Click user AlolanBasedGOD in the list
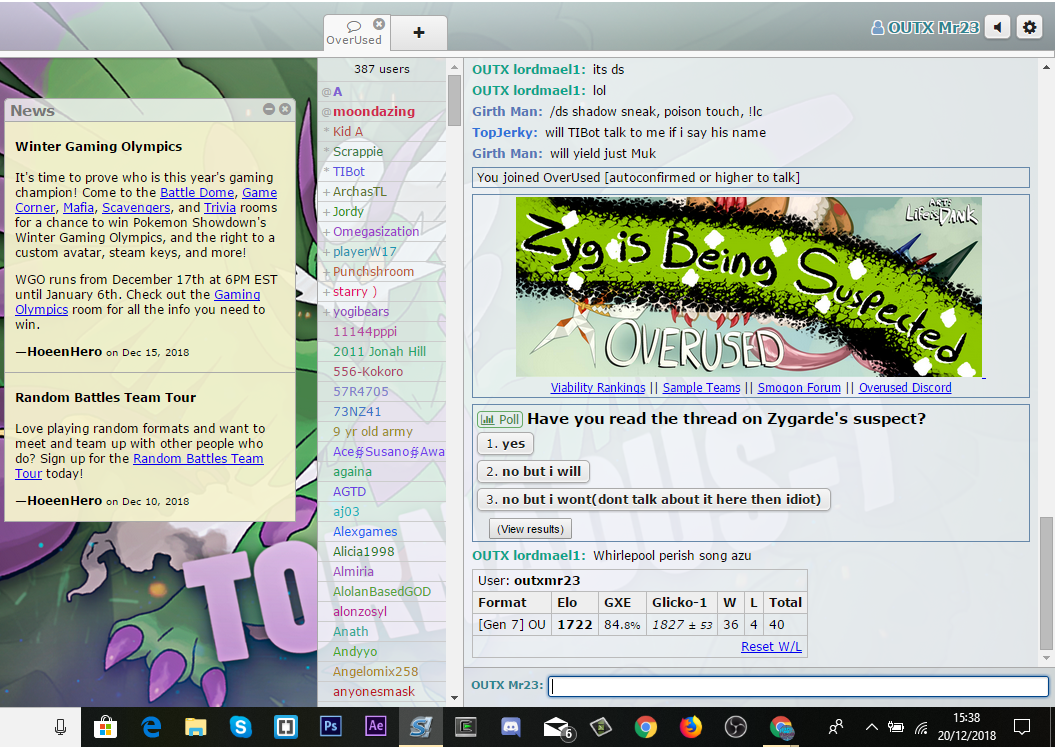Viewport: 1055px width, 747px height. coord(381,592)
